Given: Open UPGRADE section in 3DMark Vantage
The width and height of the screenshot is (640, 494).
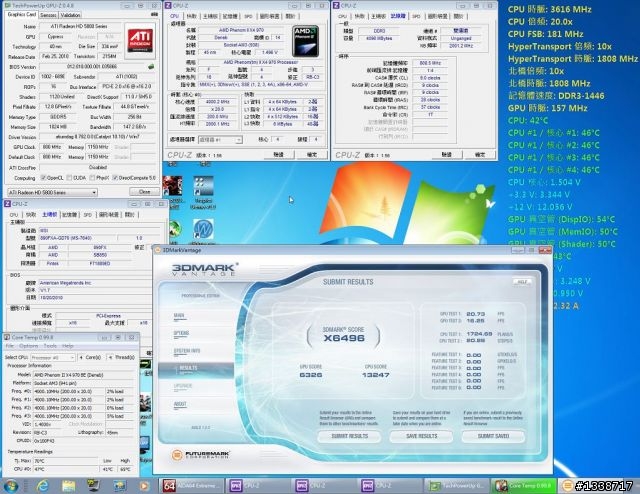Looking at the screenshot, I should [182, 386].
